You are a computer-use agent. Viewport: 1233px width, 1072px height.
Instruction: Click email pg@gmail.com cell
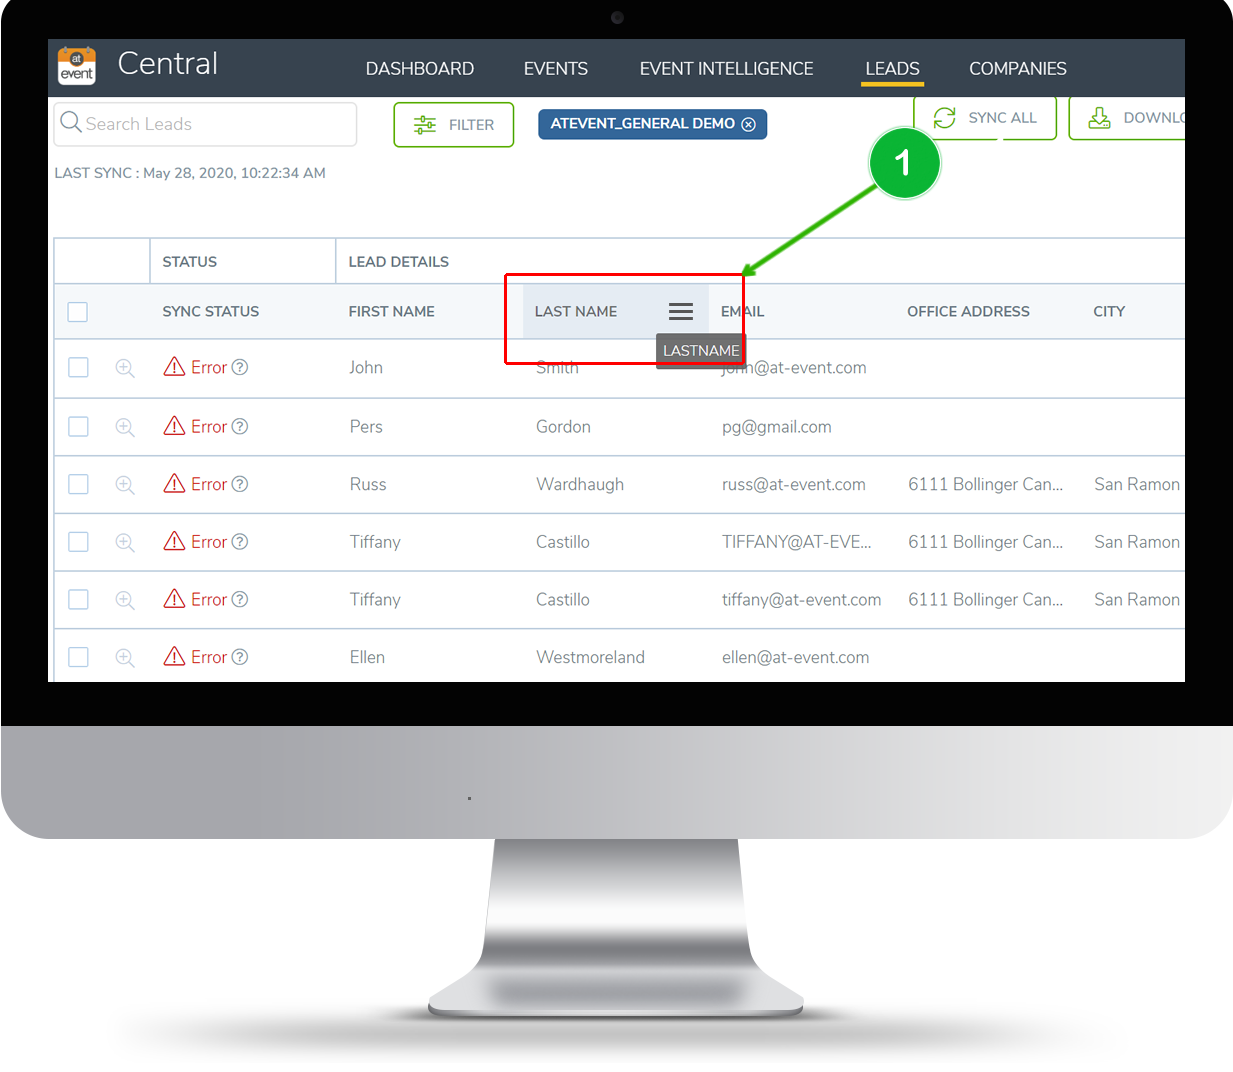776,427
